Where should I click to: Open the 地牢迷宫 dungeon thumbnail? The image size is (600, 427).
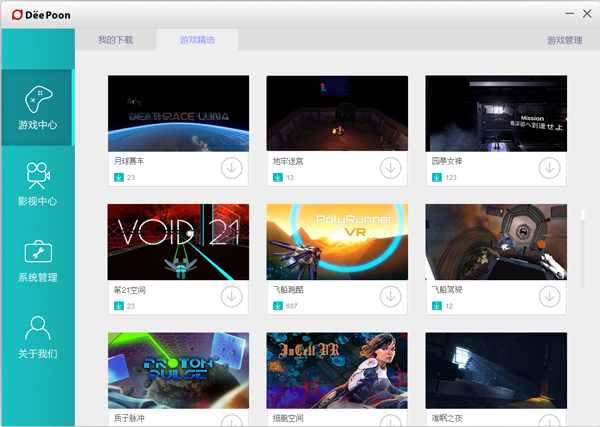[x=337, y=113]
